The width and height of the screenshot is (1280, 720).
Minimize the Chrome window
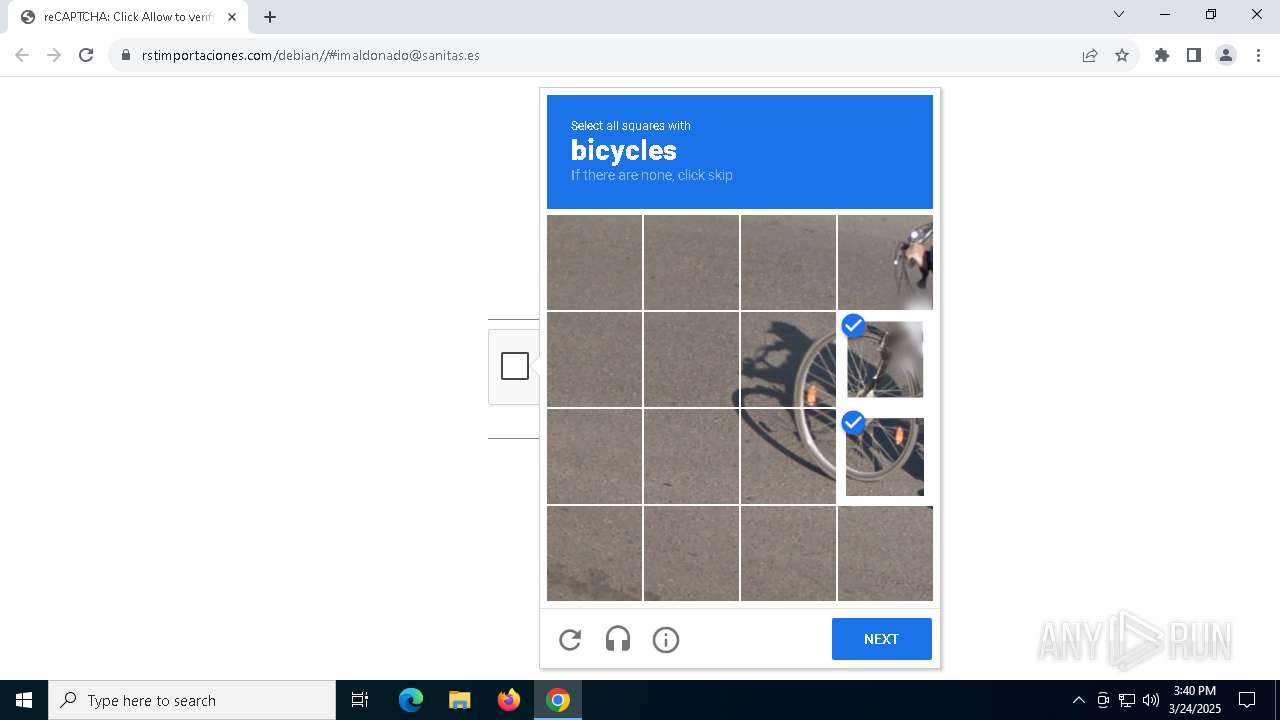click(1165, 14)
